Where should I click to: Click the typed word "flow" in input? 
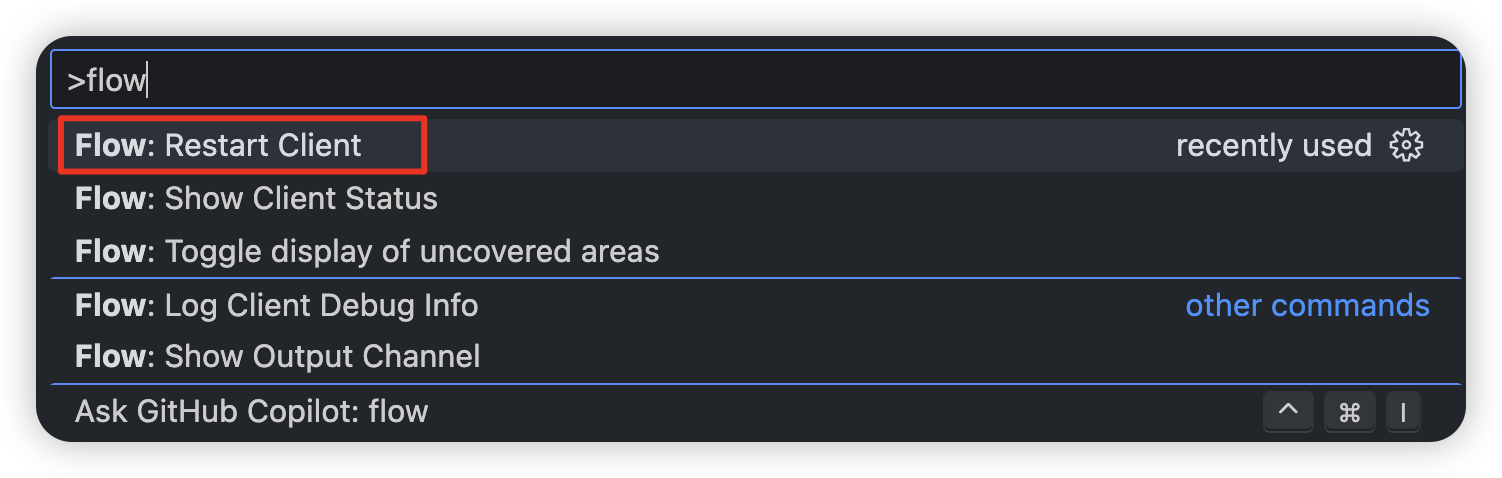(116, 80)
